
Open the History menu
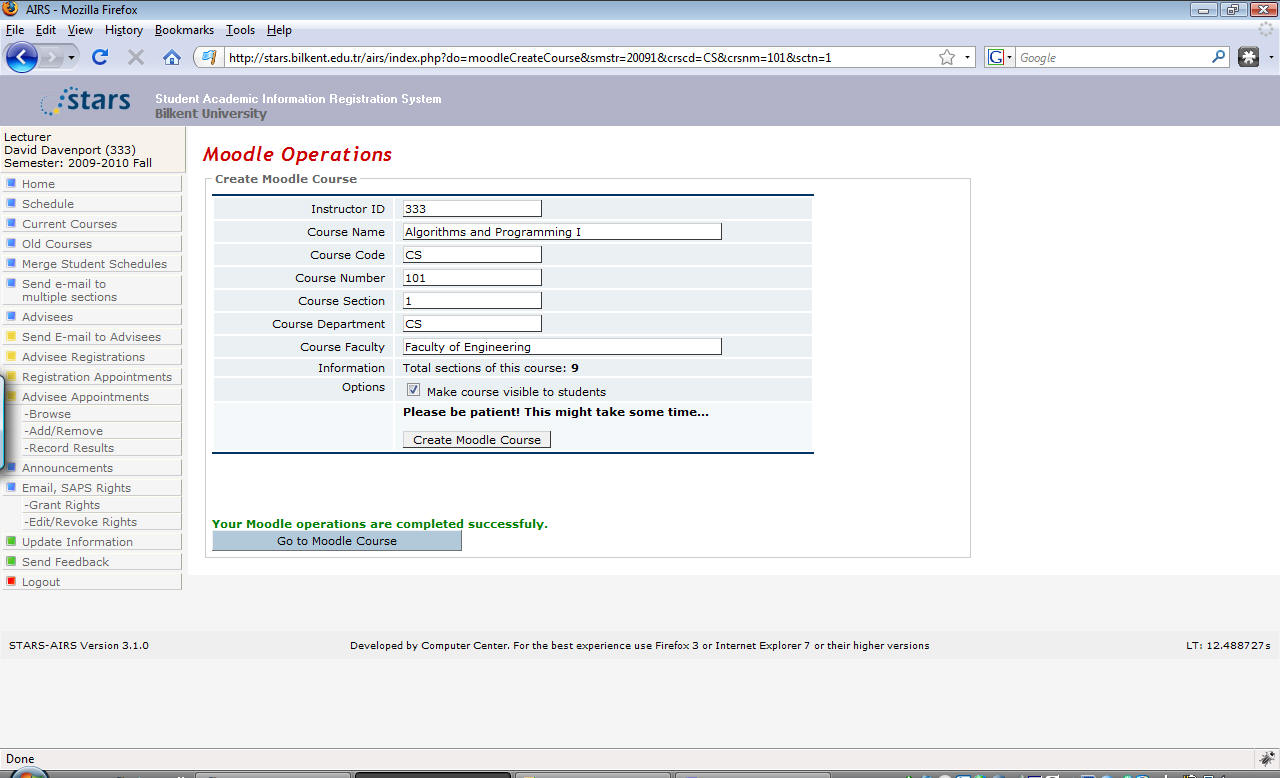[x=124, y=30]
